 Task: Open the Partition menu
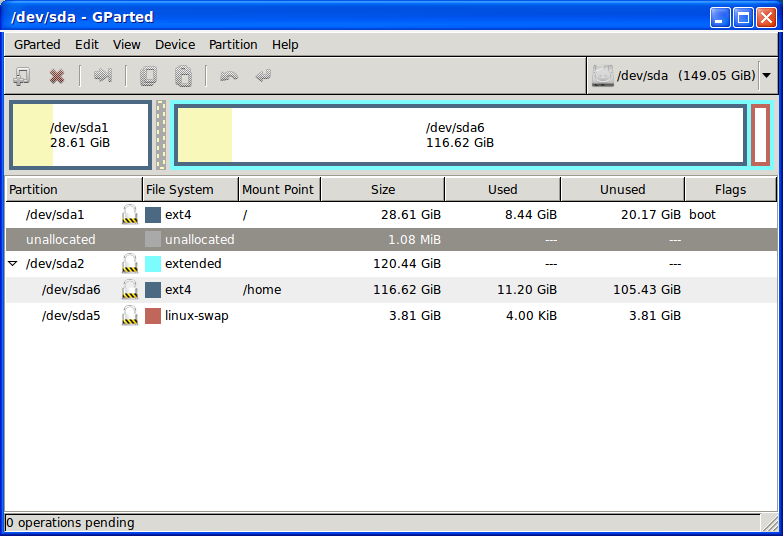point(233,44)
